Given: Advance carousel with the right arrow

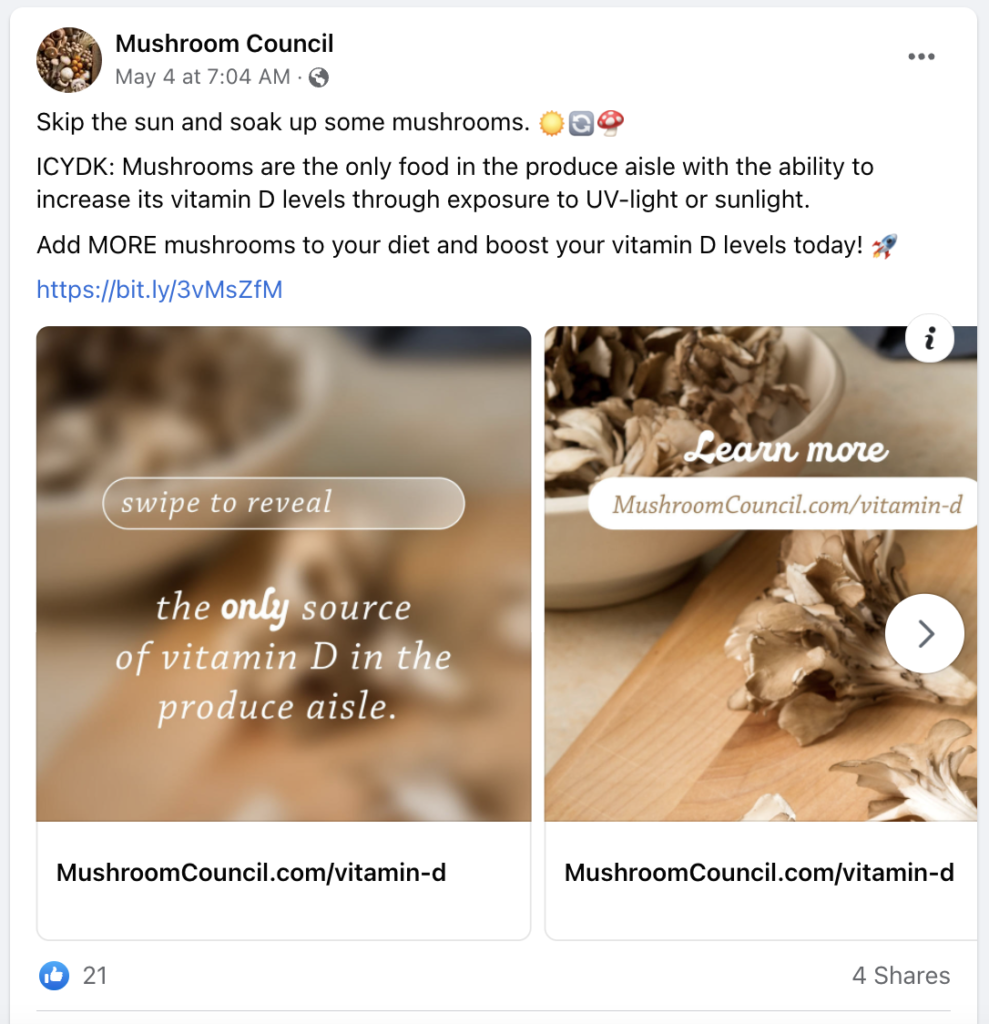Looking at the screenshot, I should (924, 633).
